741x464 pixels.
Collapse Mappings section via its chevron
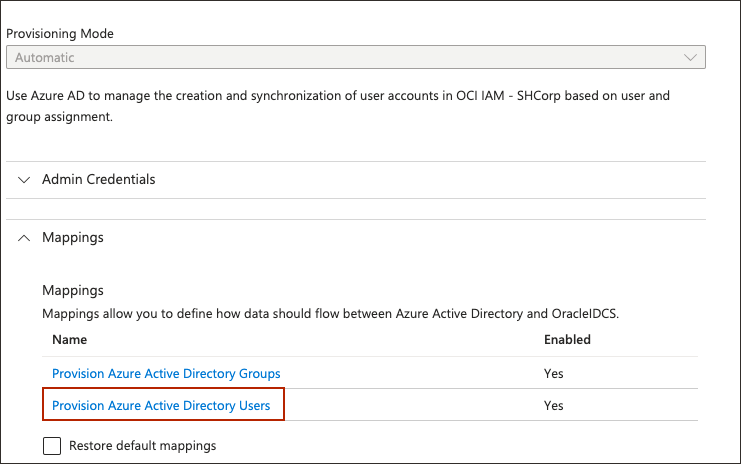coord(25,238)
